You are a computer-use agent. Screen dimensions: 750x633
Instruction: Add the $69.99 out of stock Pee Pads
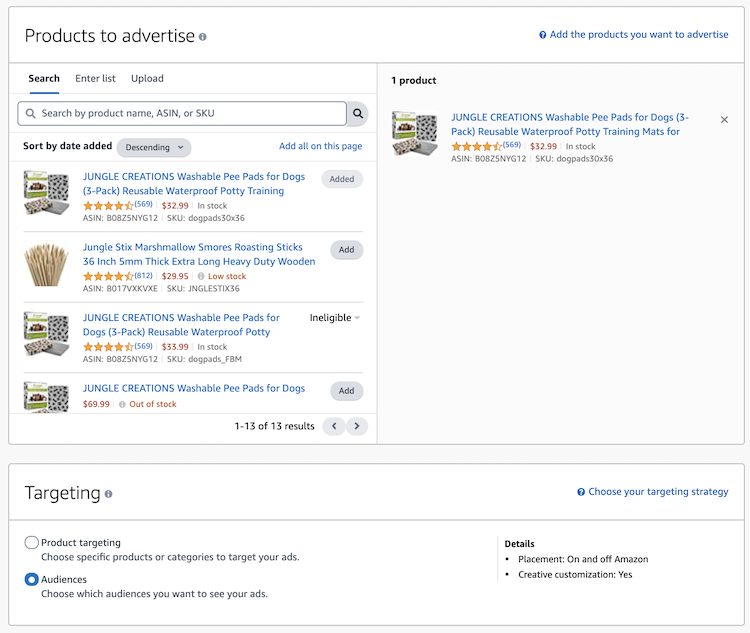point(346,391)
